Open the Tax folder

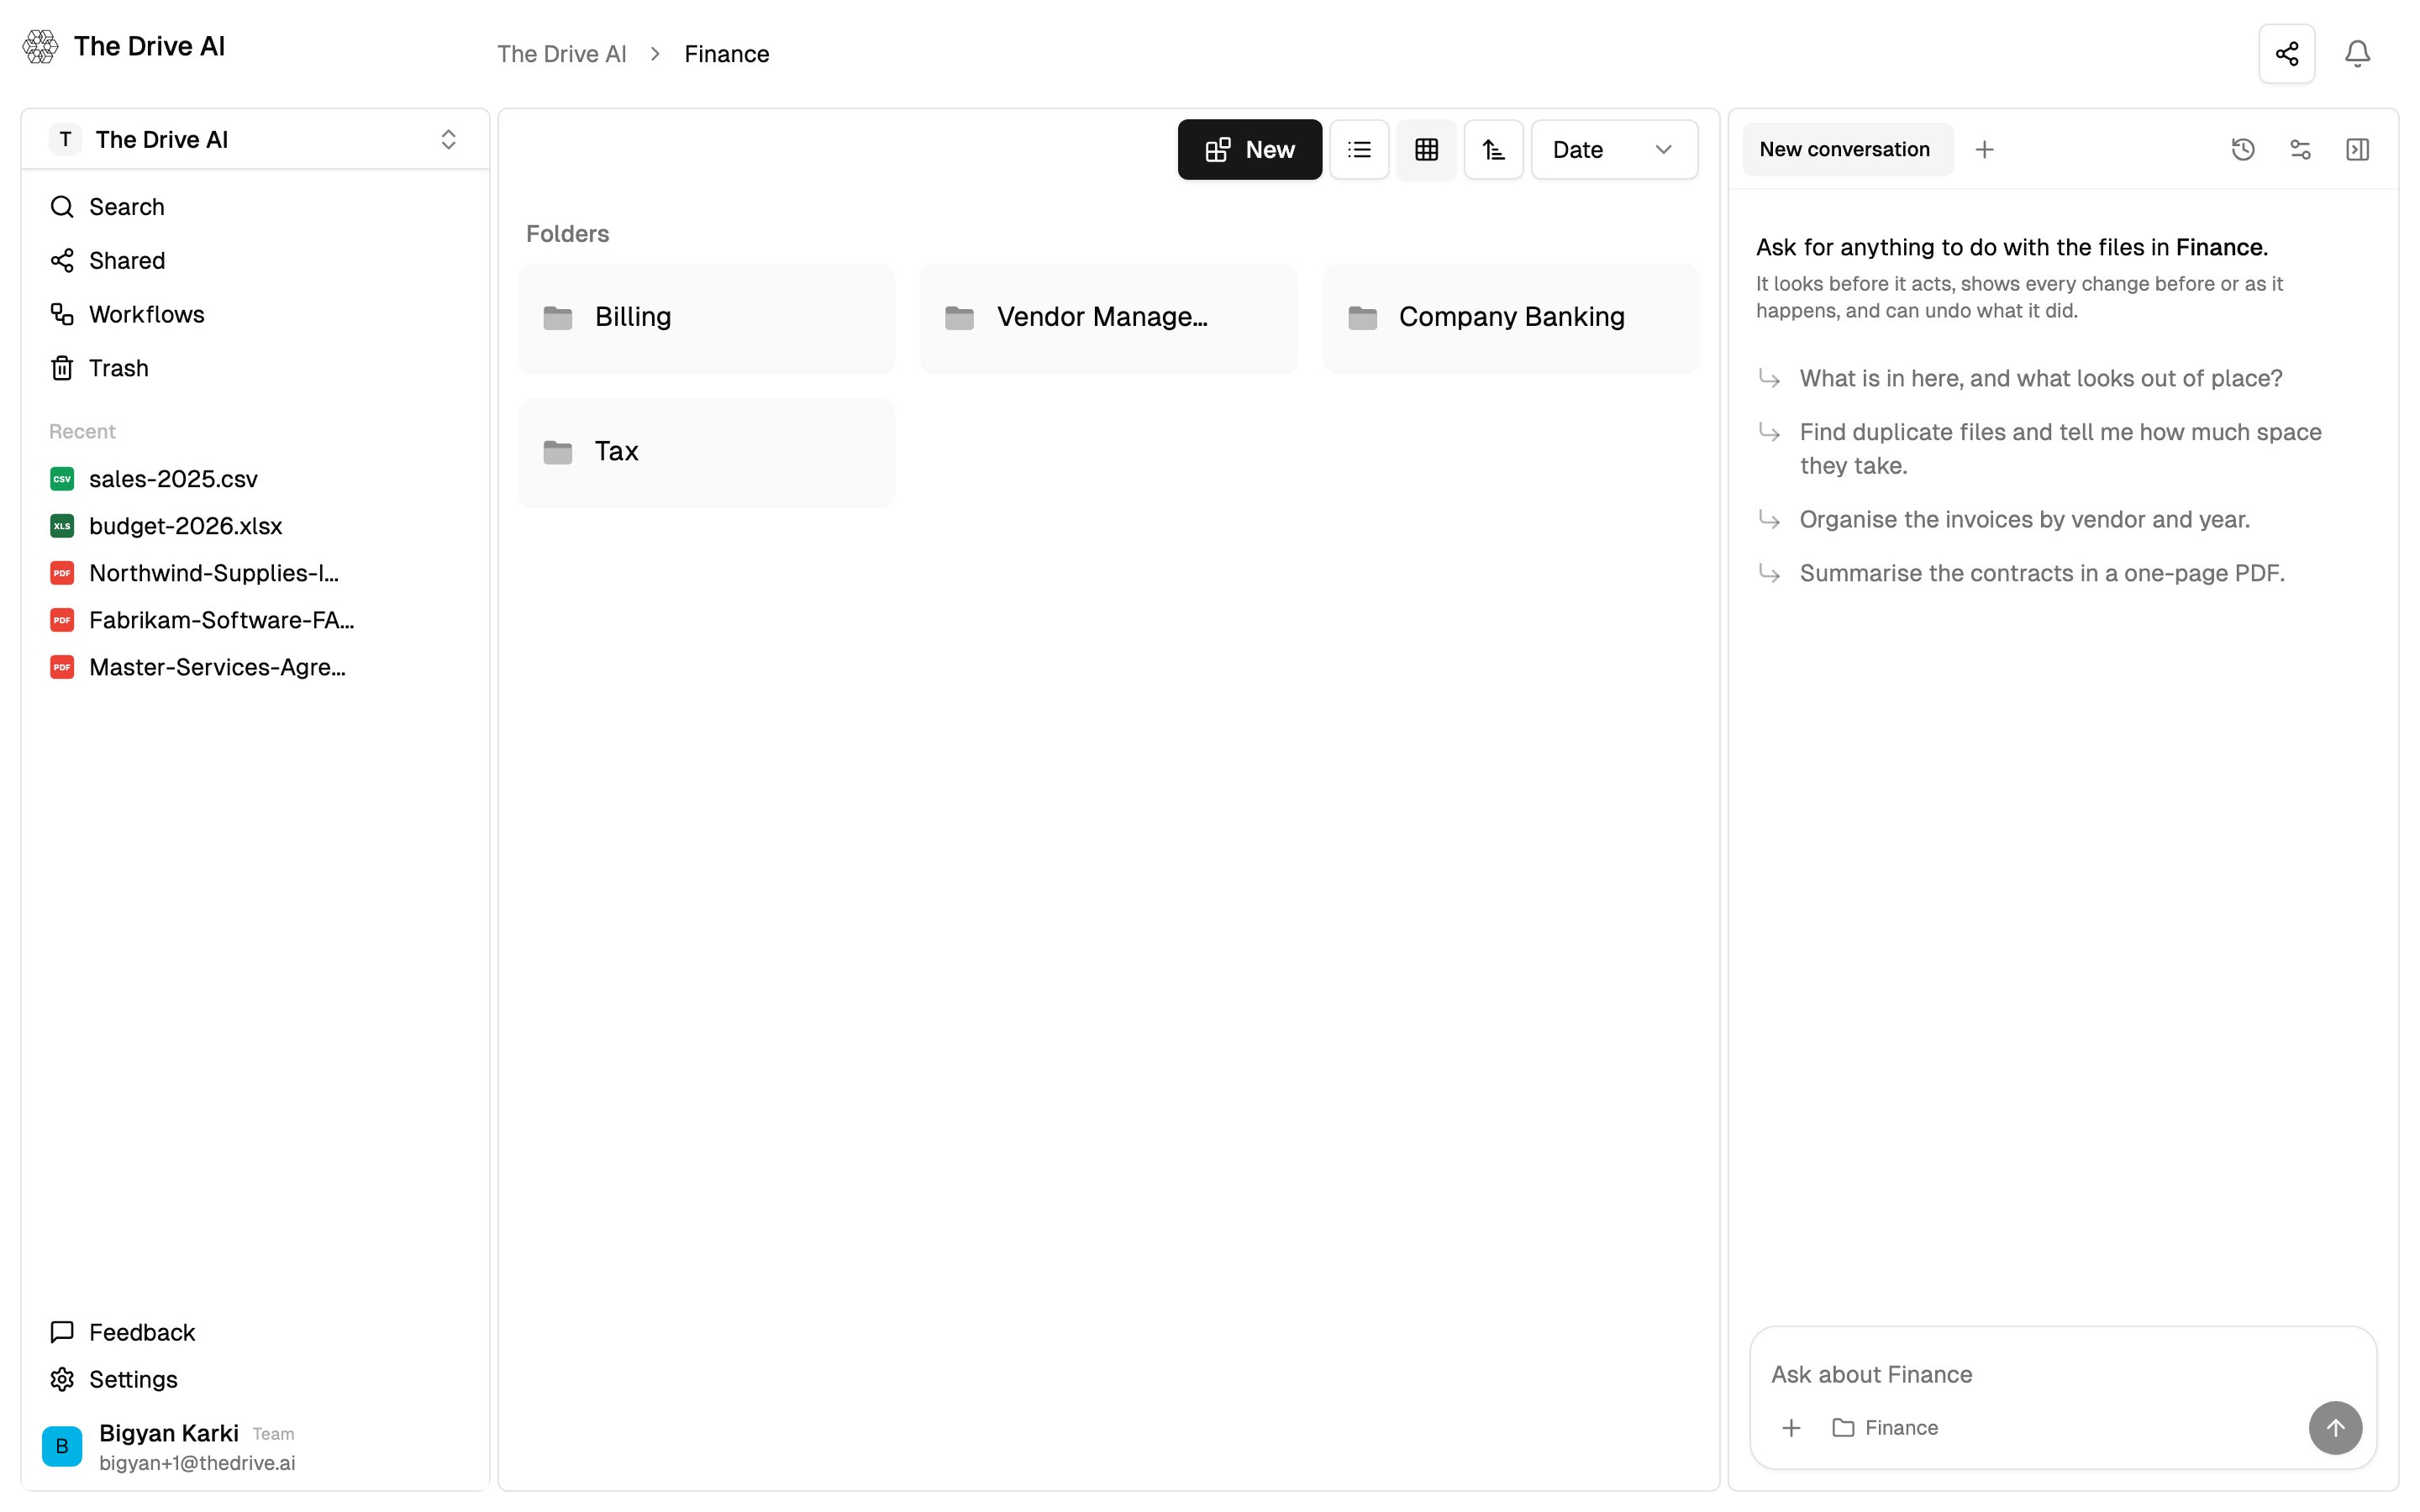click(x=706, y=452)
